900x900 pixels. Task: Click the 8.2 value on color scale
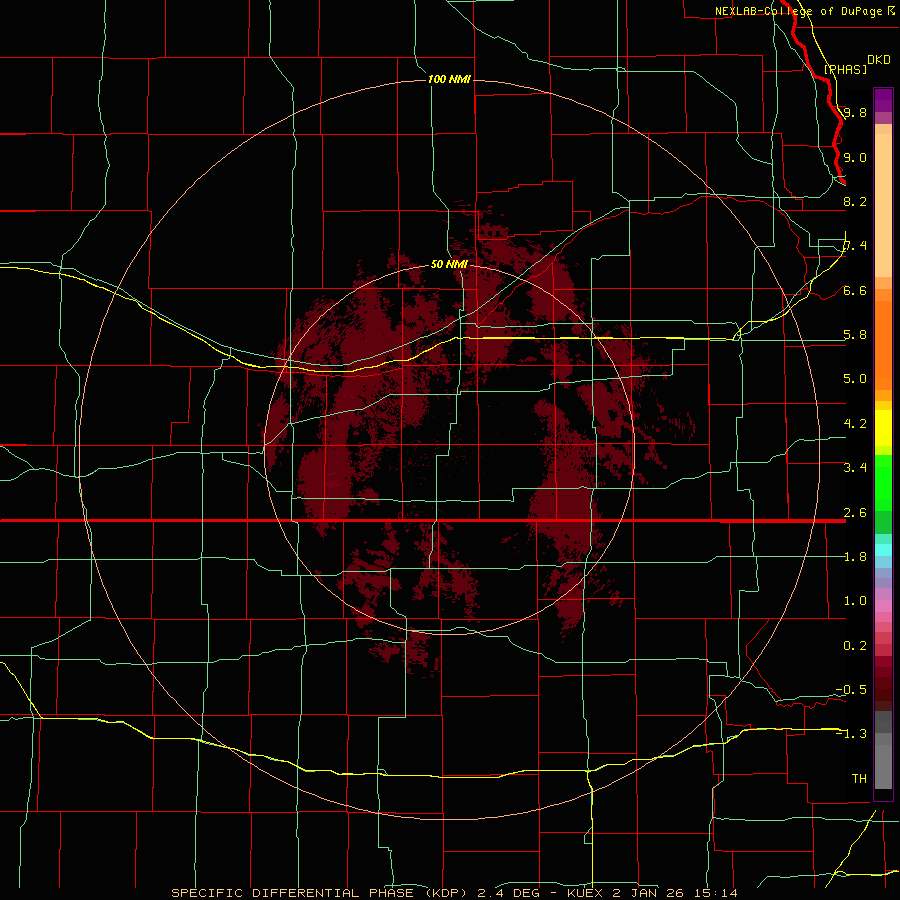pyautogui.click(x=855, y=201)
